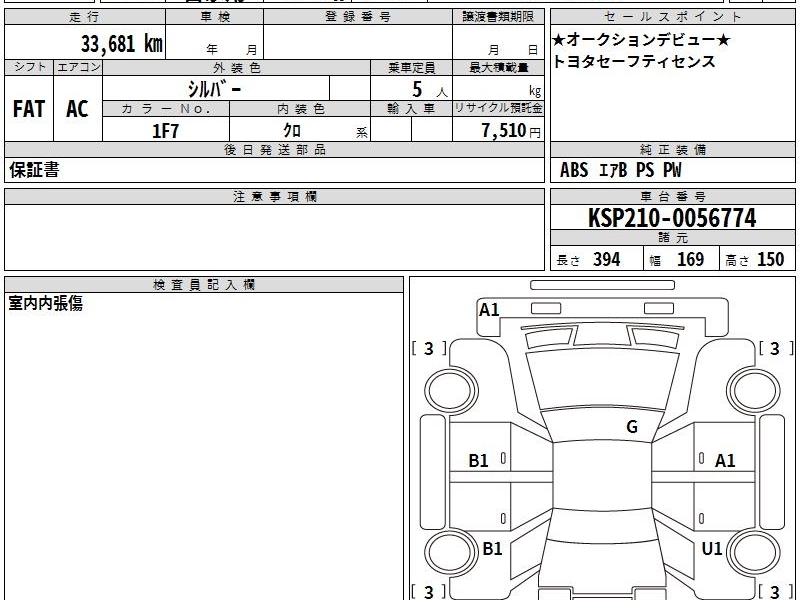Viewport: 800px width, 600px height.
Task: Select chassis number KSP210-0056774
Action: (672, 218)
